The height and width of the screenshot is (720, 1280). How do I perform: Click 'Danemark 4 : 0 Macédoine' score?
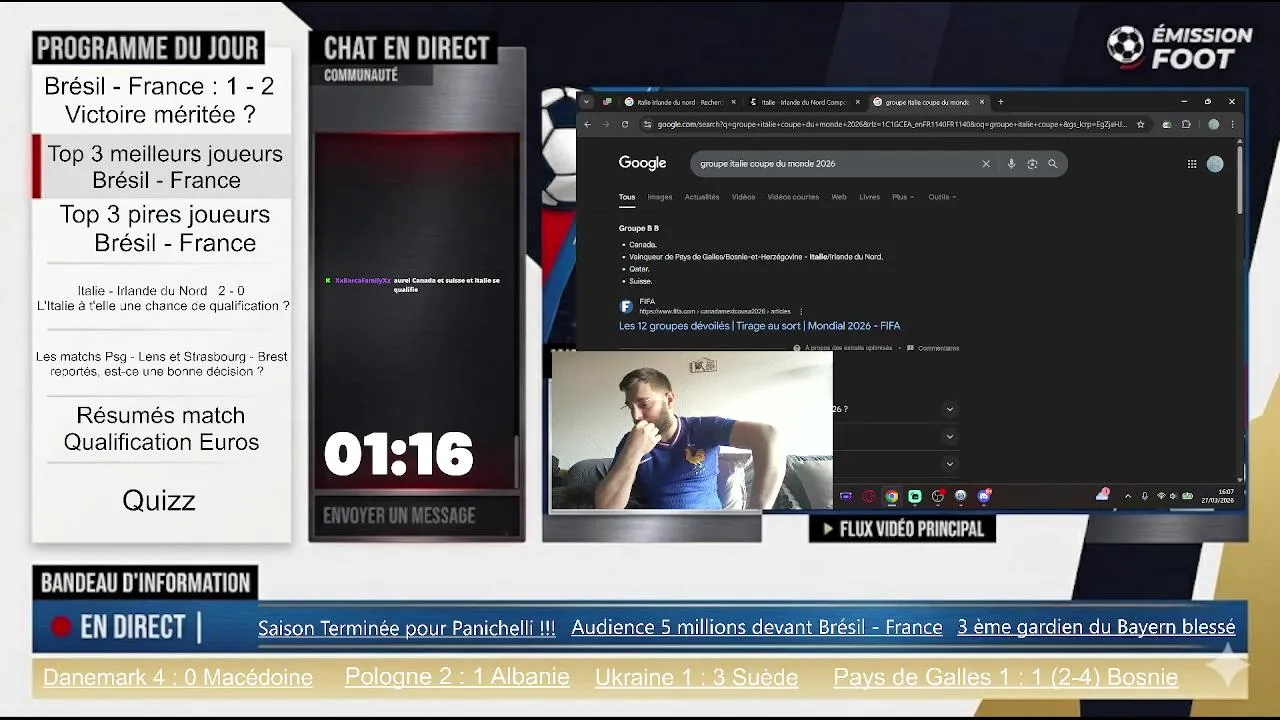pos(178,677)
